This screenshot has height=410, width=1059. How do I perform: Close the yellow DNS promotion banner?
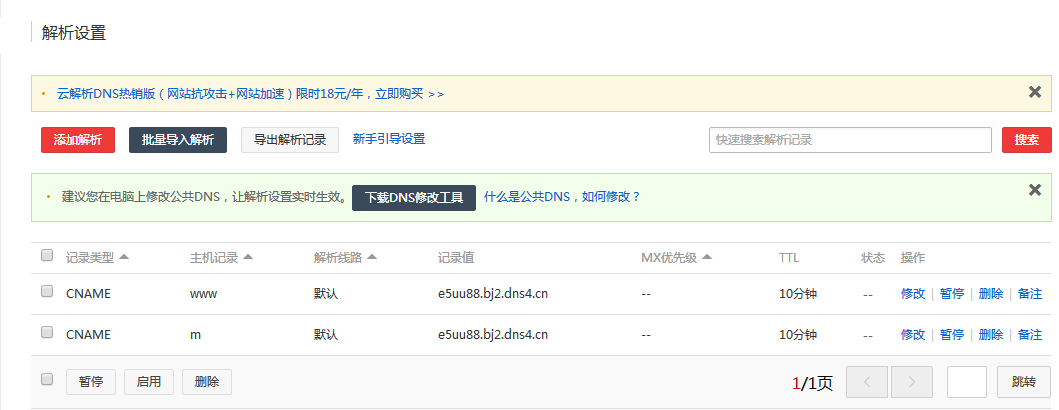1035,92
